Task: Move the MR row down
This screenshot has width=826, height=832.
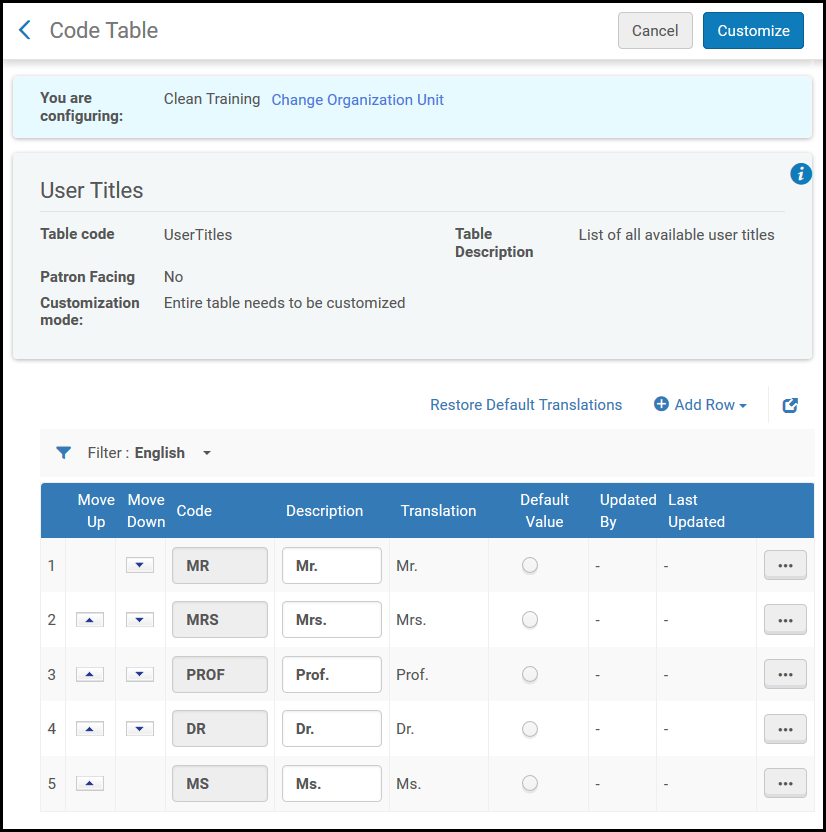Action: tap(140, 565)
